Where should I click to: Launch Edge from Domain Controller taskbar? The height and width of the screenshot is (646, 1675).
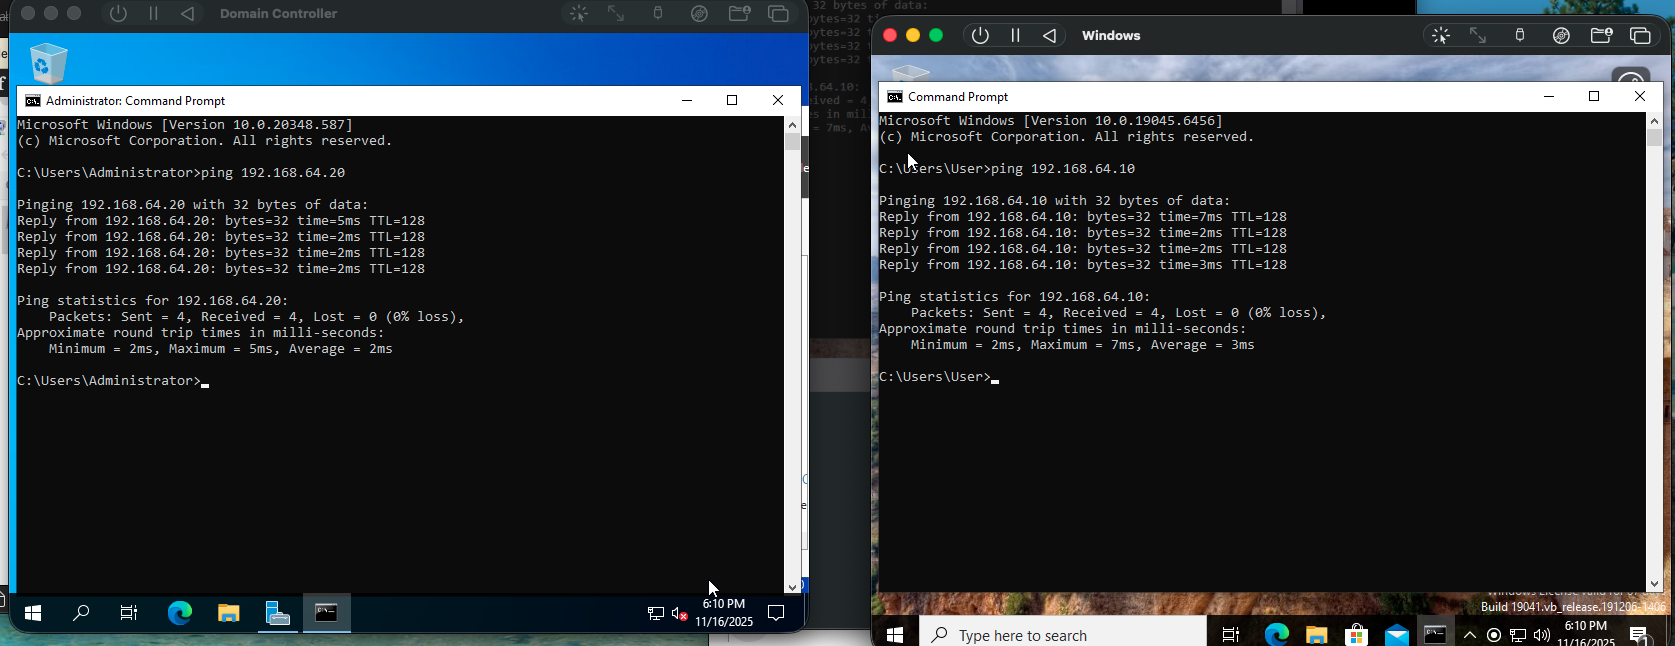pos(179,613)
